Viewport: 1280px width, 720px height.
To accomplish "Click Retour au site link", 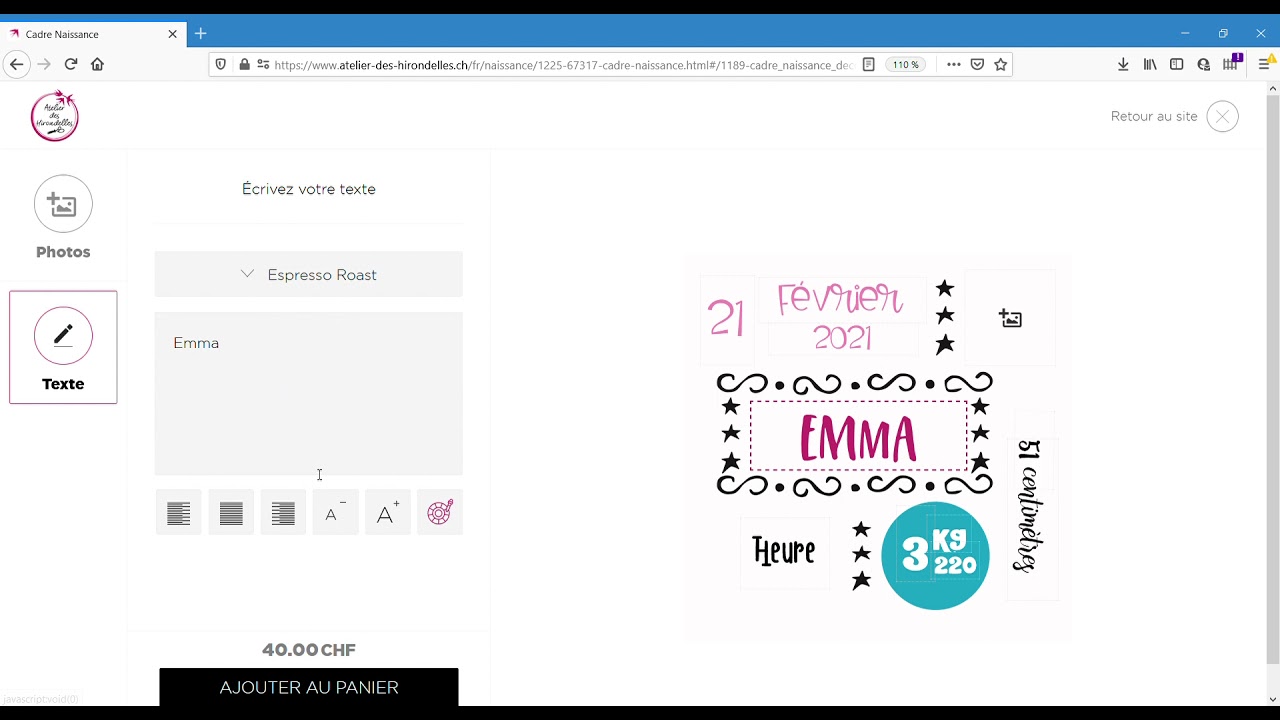I will pos(1153,116).
